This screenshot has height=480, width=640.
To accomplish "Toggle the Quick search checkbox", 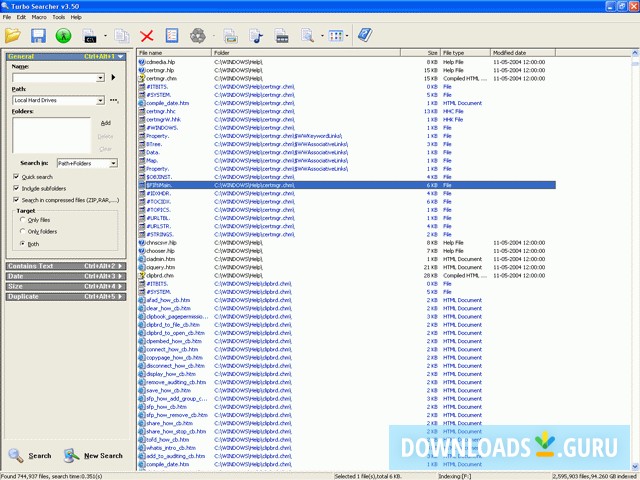I will coord(16,176).
